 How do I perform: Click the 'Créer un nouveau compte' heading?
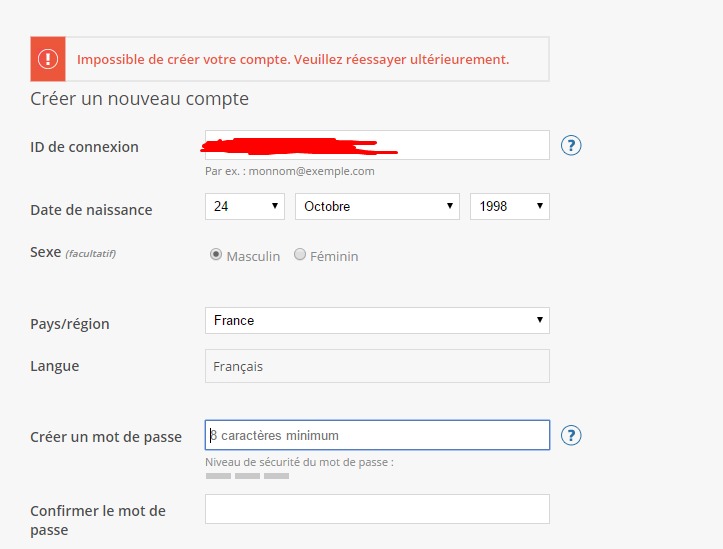[x=139, y=99]
